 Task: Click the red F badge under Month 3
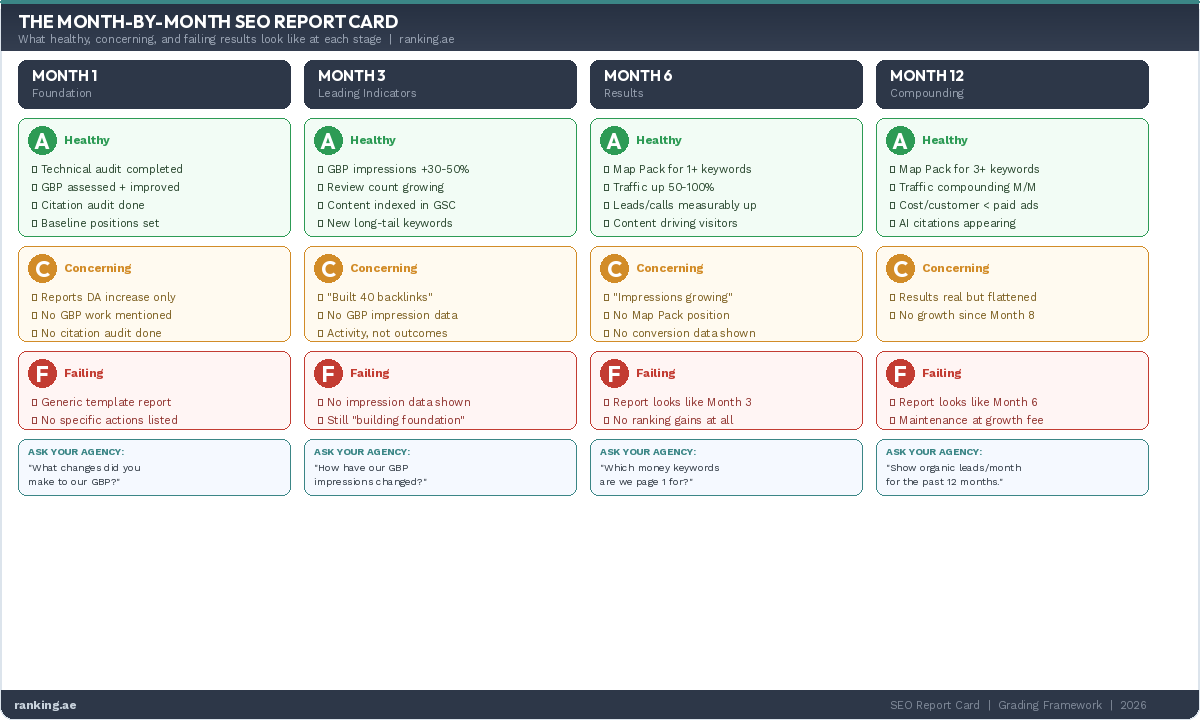(x=328, y=374)
